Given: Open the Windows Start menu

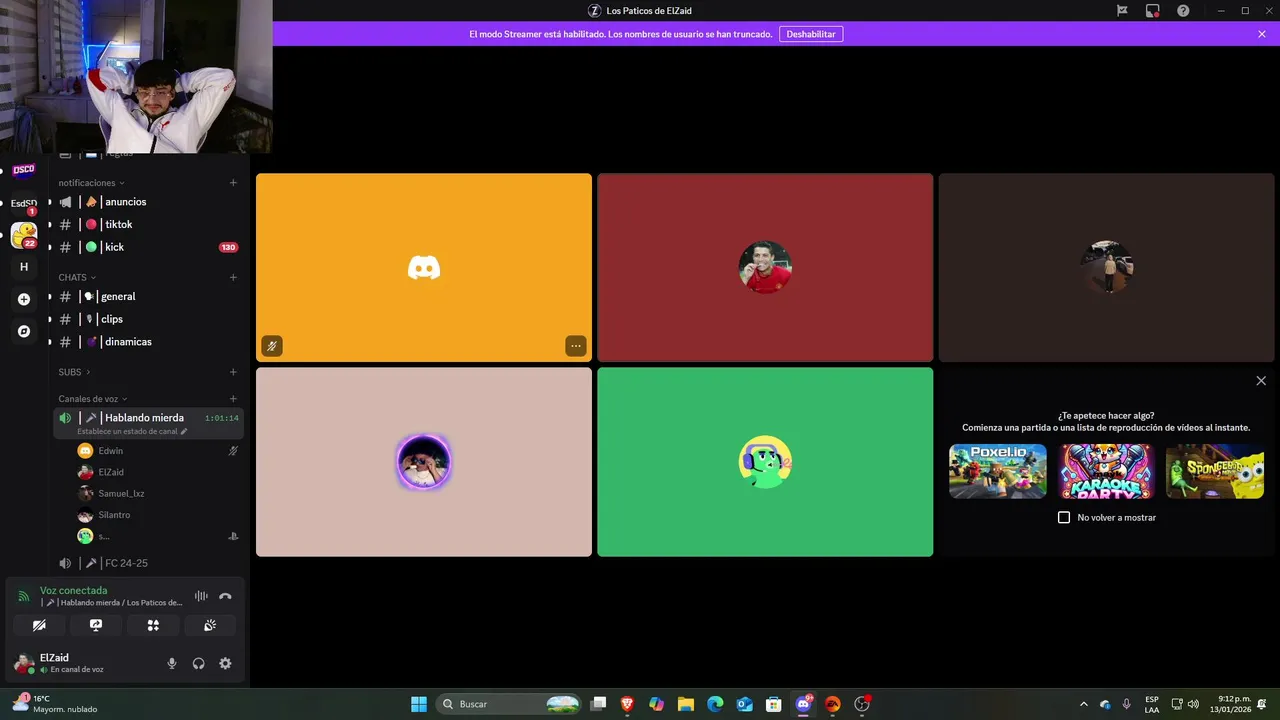Looking at the screenshot, I should (x=419, y=704).
